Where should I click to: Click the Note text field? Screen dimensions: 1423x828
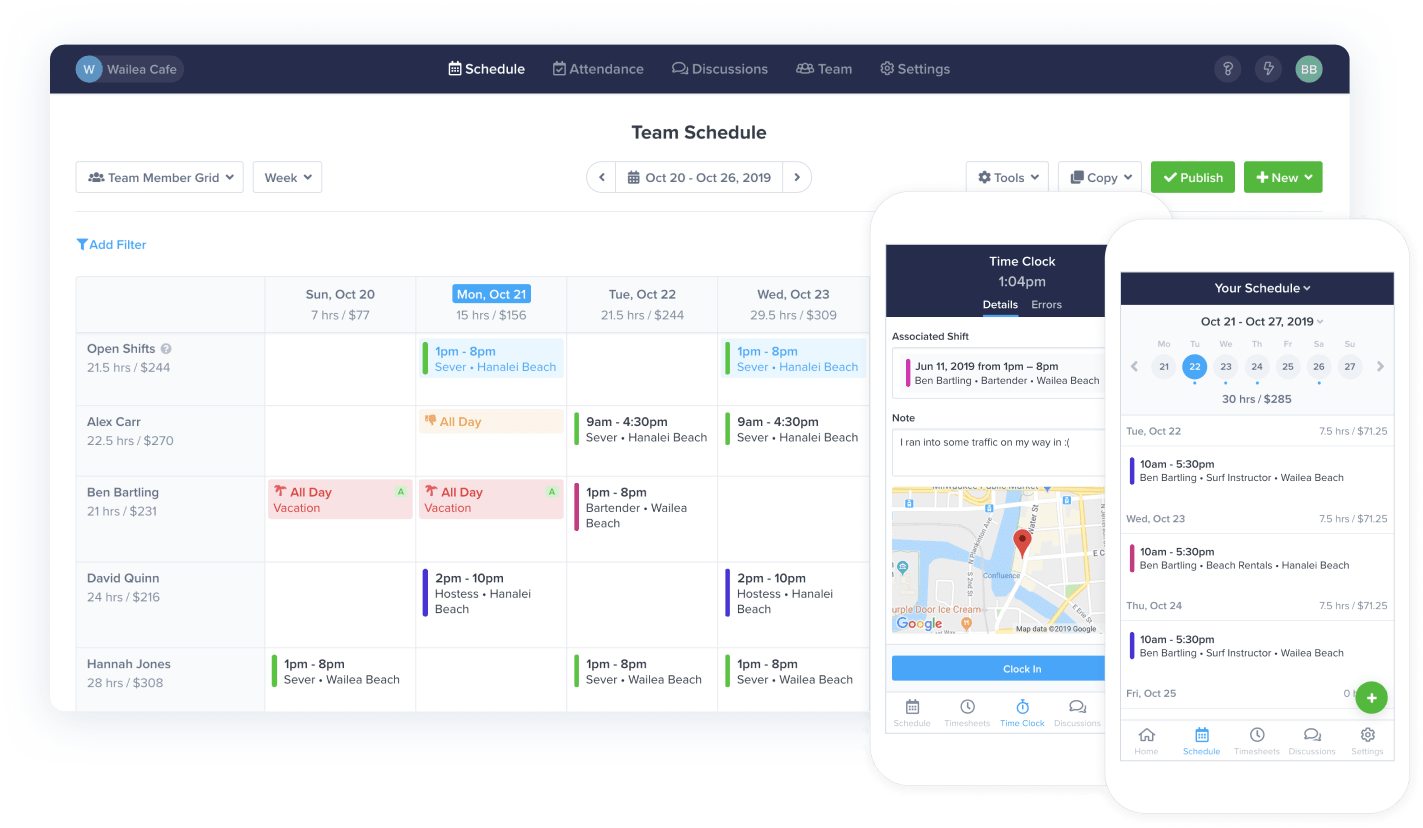tap(998, 452)
